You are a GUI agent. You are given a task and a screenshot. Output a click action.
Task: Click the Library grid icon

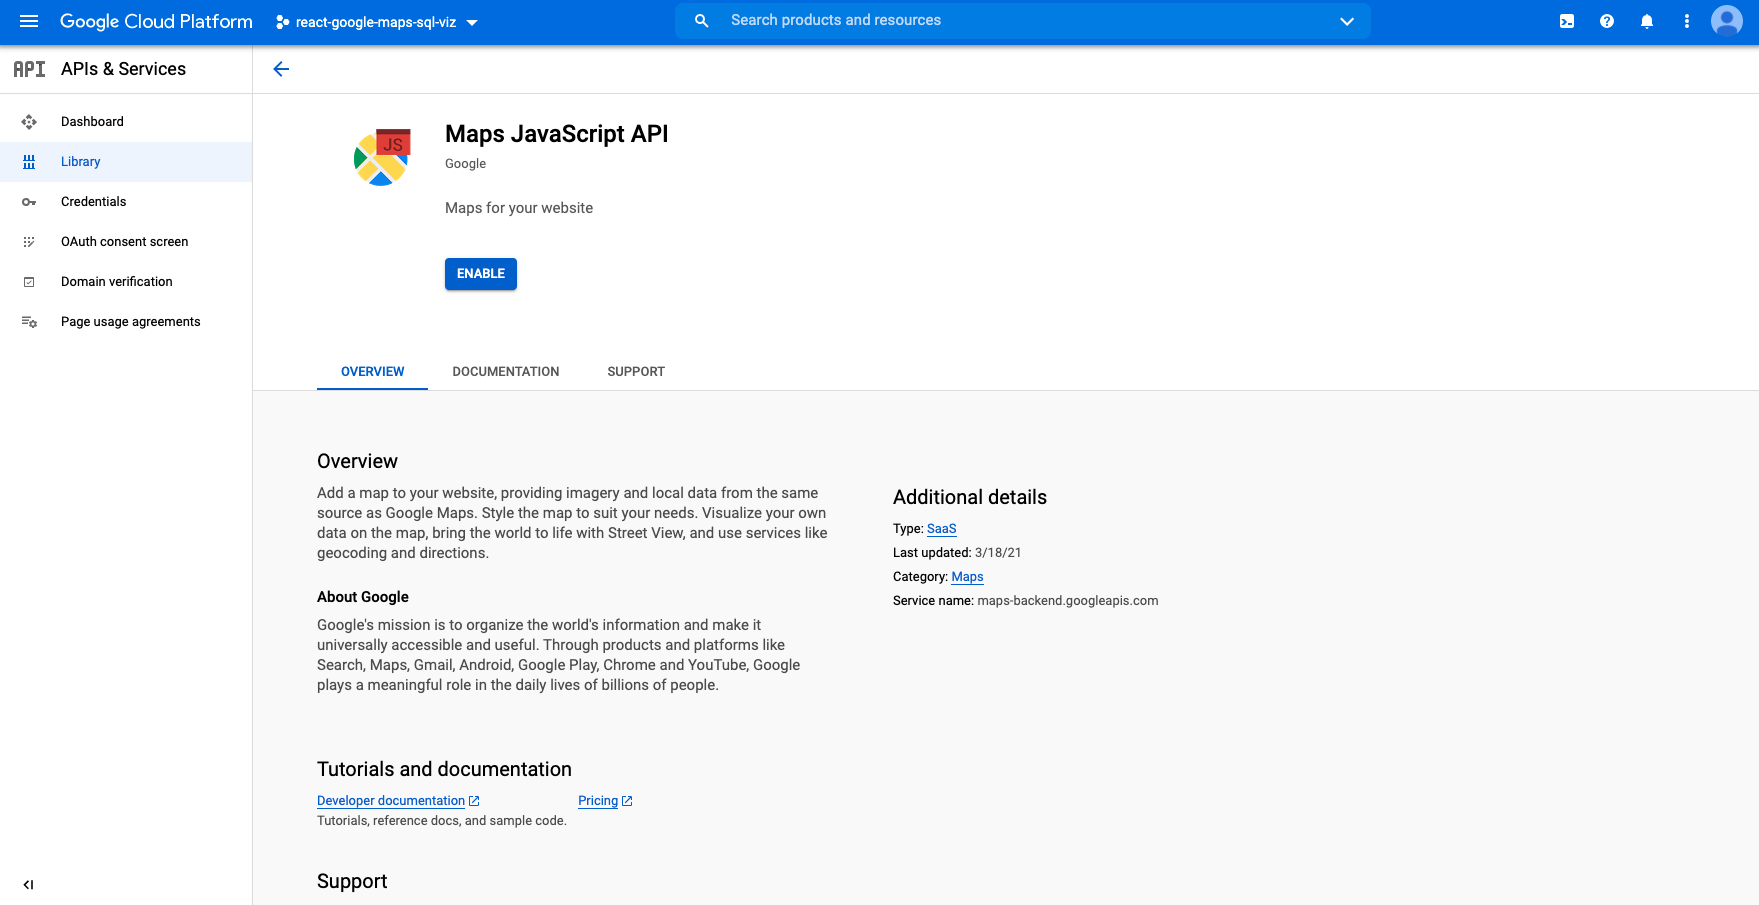(x=29, y=162)
